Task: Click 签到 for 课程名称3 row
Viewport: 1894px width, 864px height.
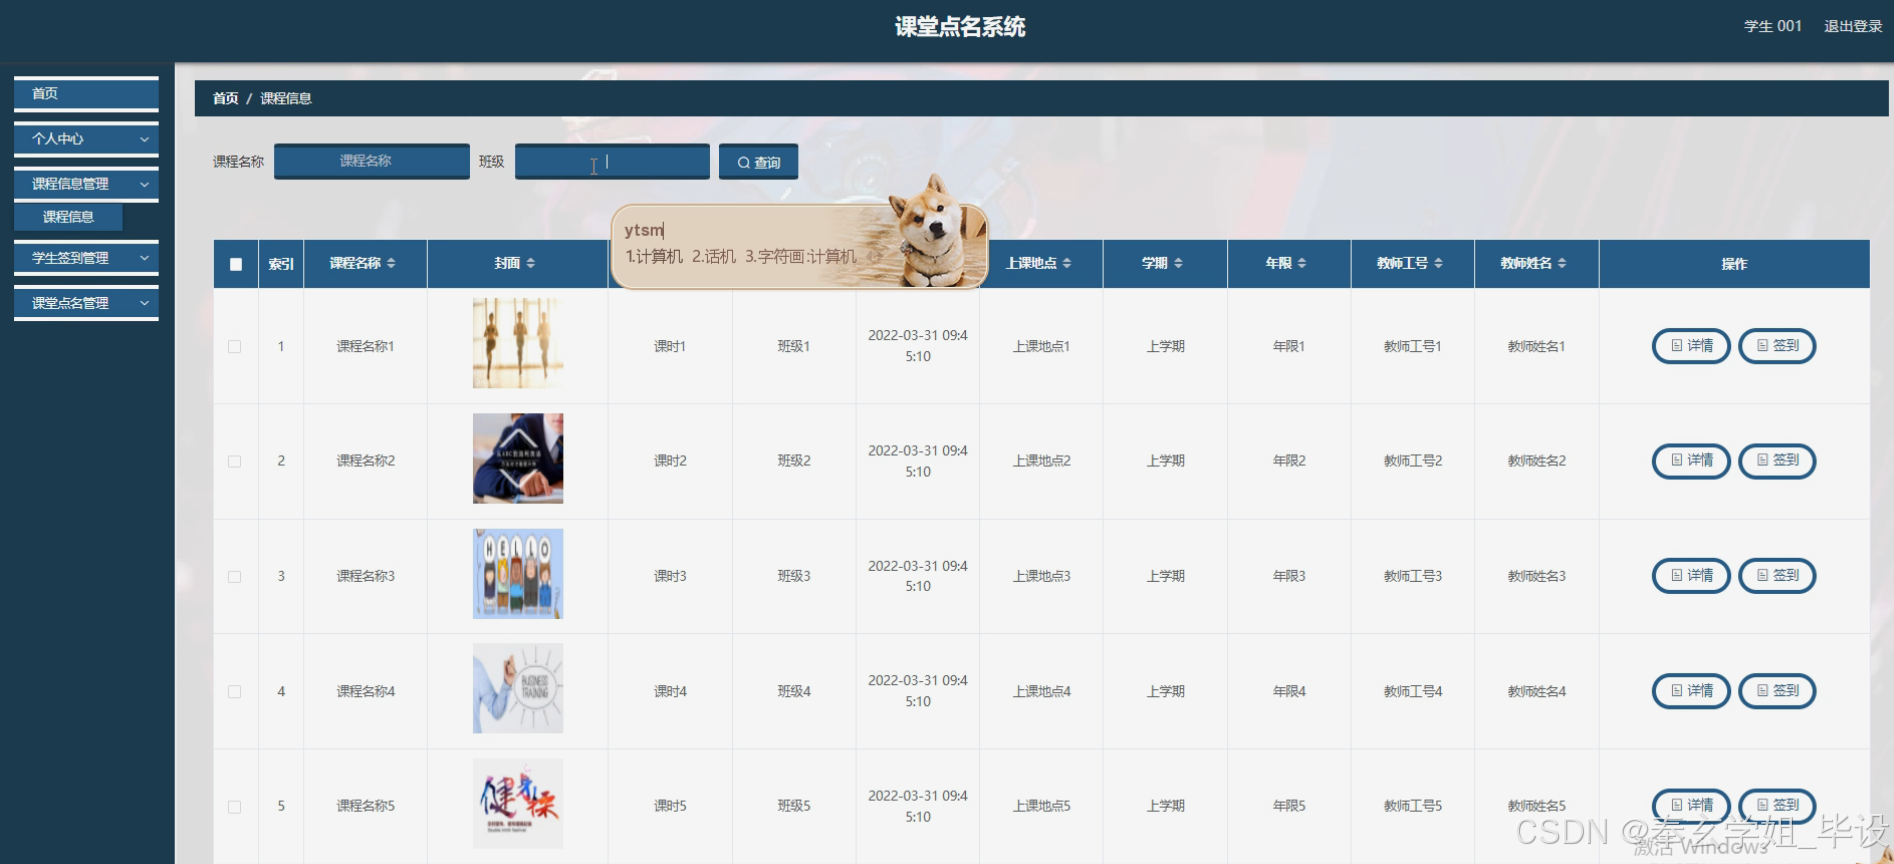Action: pos(1777,576)
